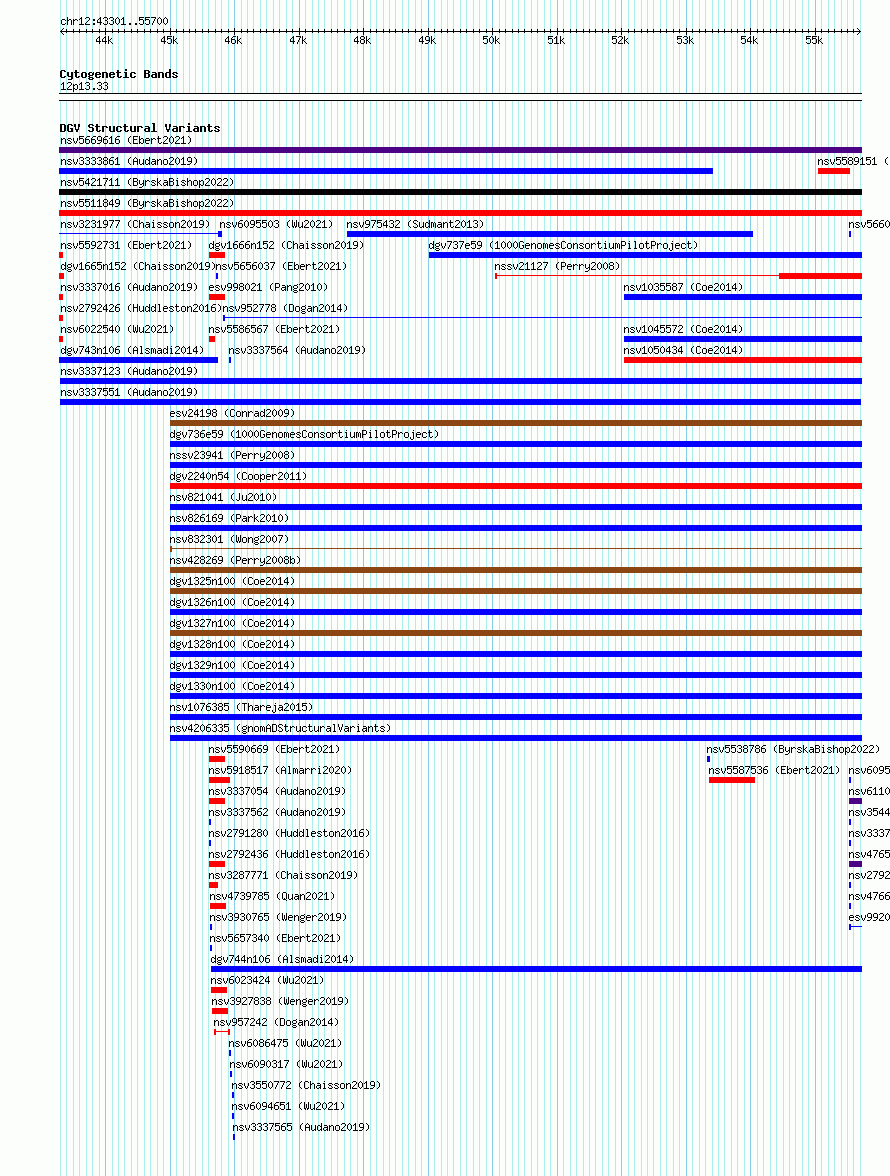Image resolution: width=890 pixels, height=1176 pixels.
Task: Open nsv3333861 (Audano2019) variant label
Action: [129, 161]
